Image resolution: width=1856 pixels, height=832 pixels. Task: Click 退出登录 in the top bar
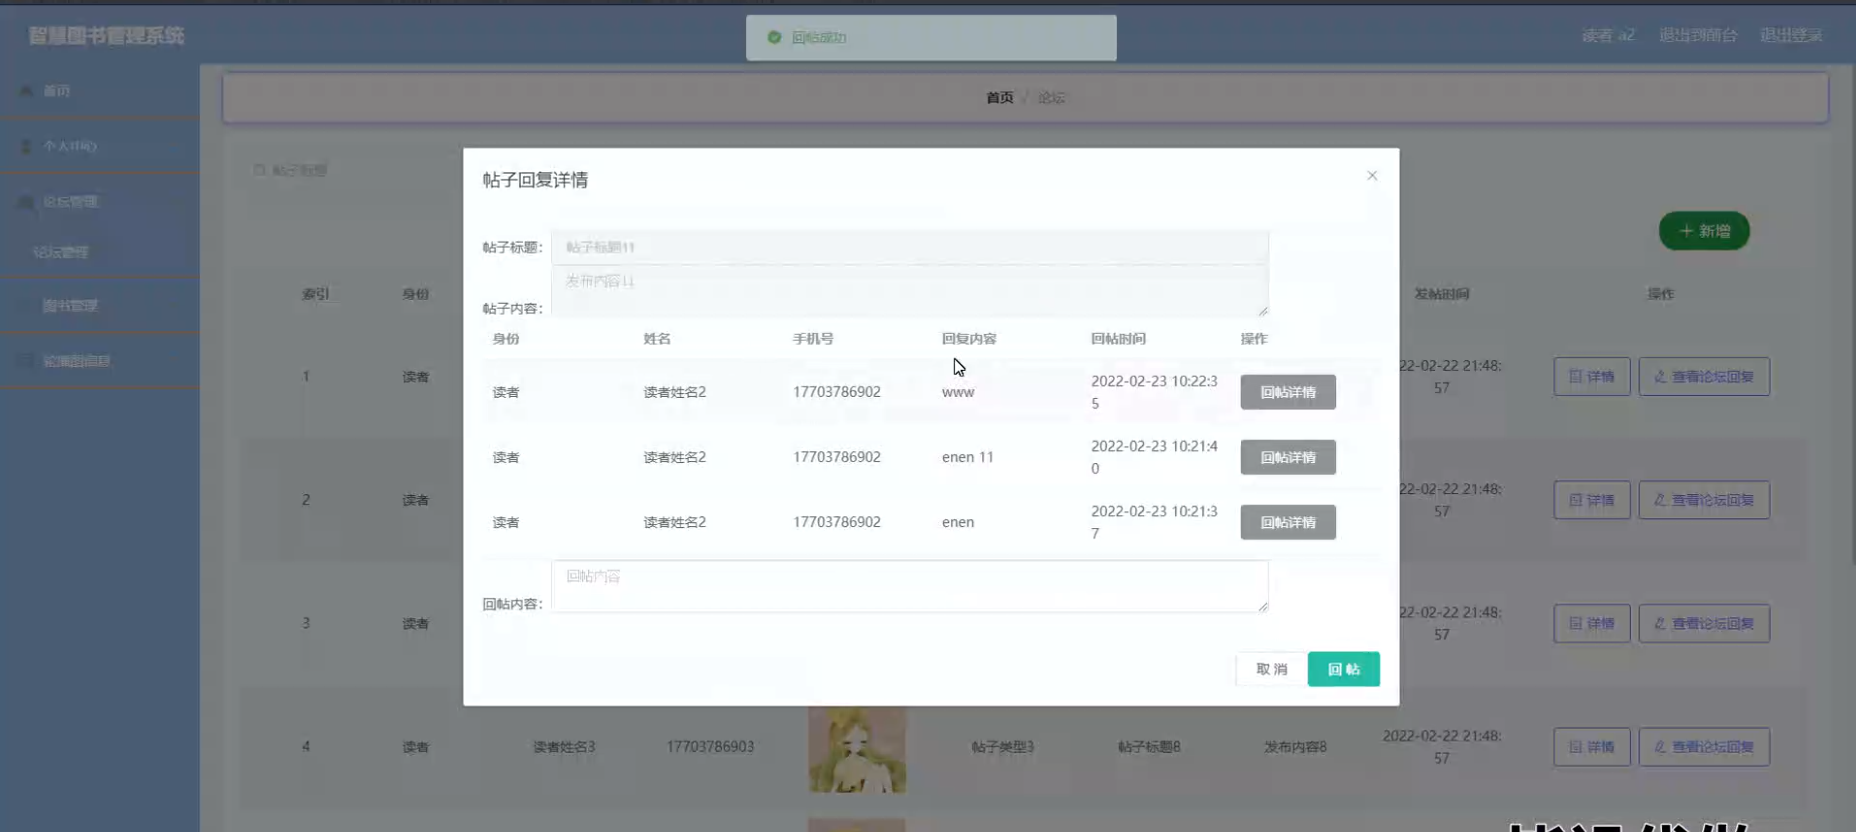(1791, 35)
